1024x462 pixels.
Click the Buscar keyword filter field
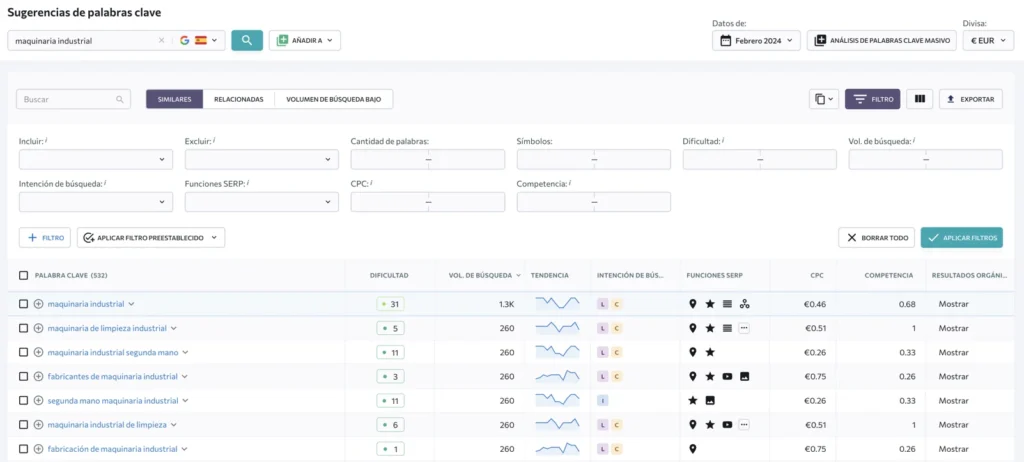click(x=73, y=99)
